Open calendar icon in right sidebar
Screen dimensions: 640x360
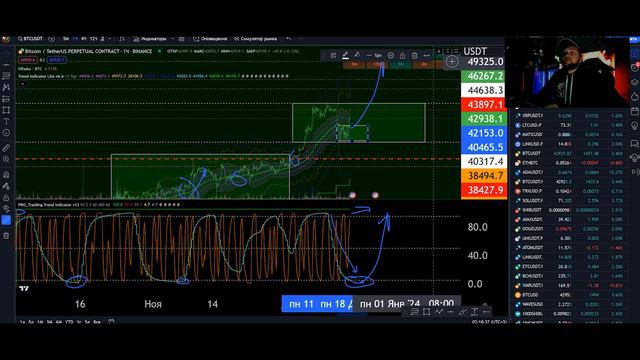[x=635, y=111]
